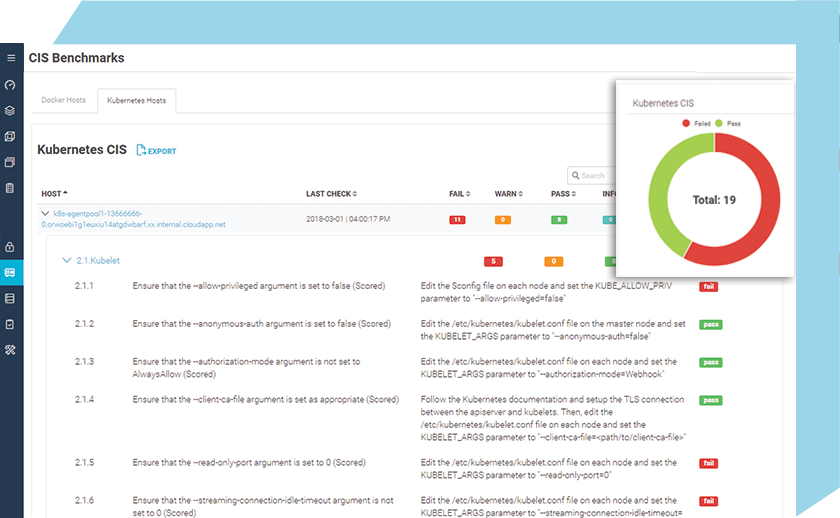Open the tools wrench icon in sidebar
840x518 pixels.
[x=11, y=350]
